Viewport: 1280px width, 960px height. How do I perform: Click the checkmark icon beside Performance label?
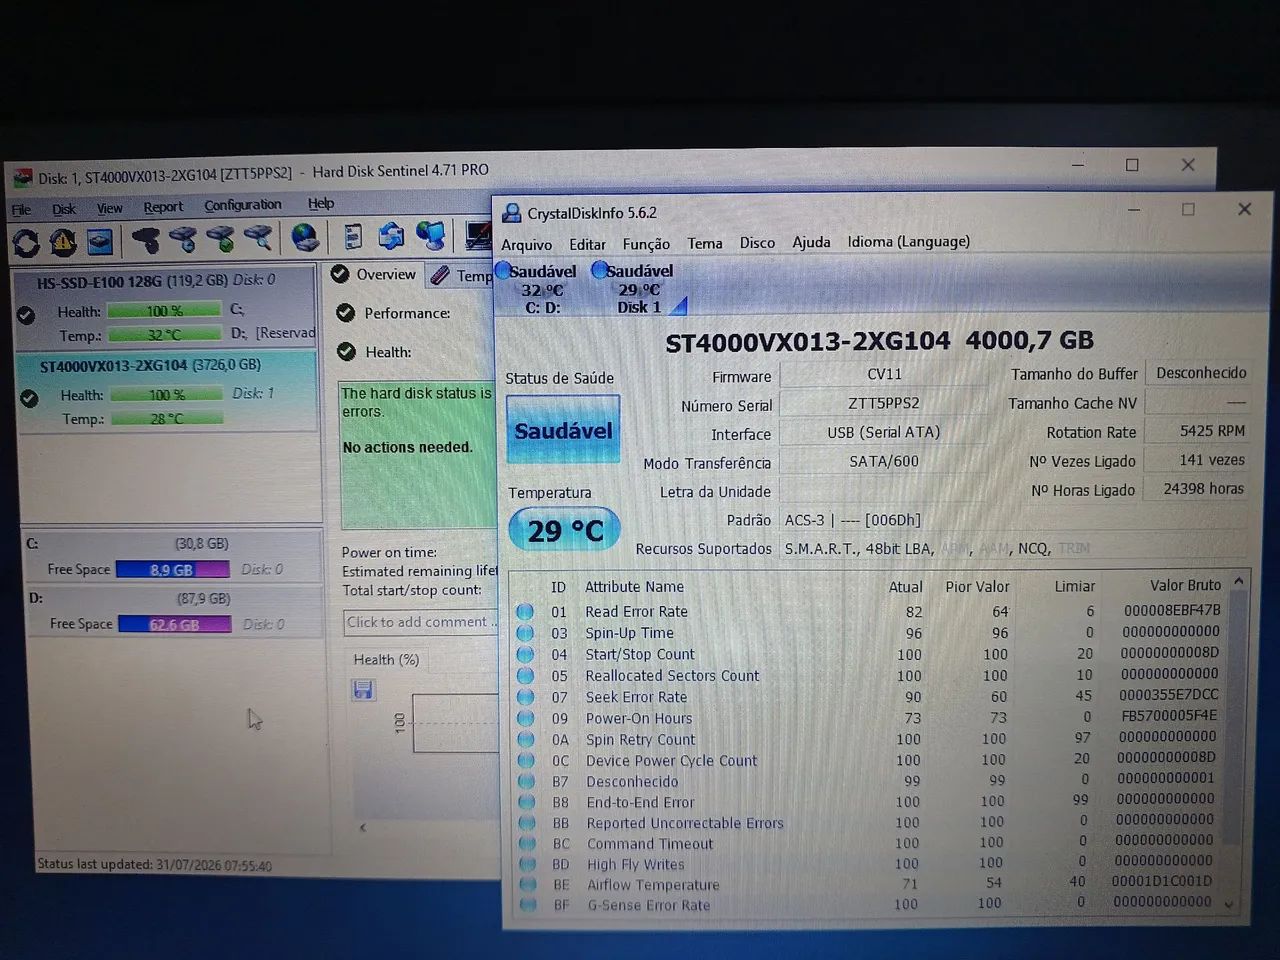click(346, 313)
